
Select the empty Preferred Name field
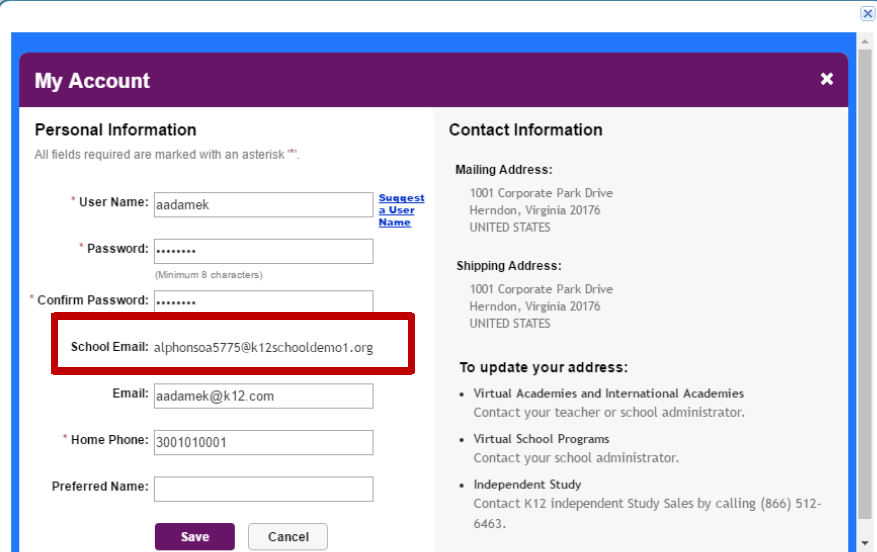pos(263,489)
